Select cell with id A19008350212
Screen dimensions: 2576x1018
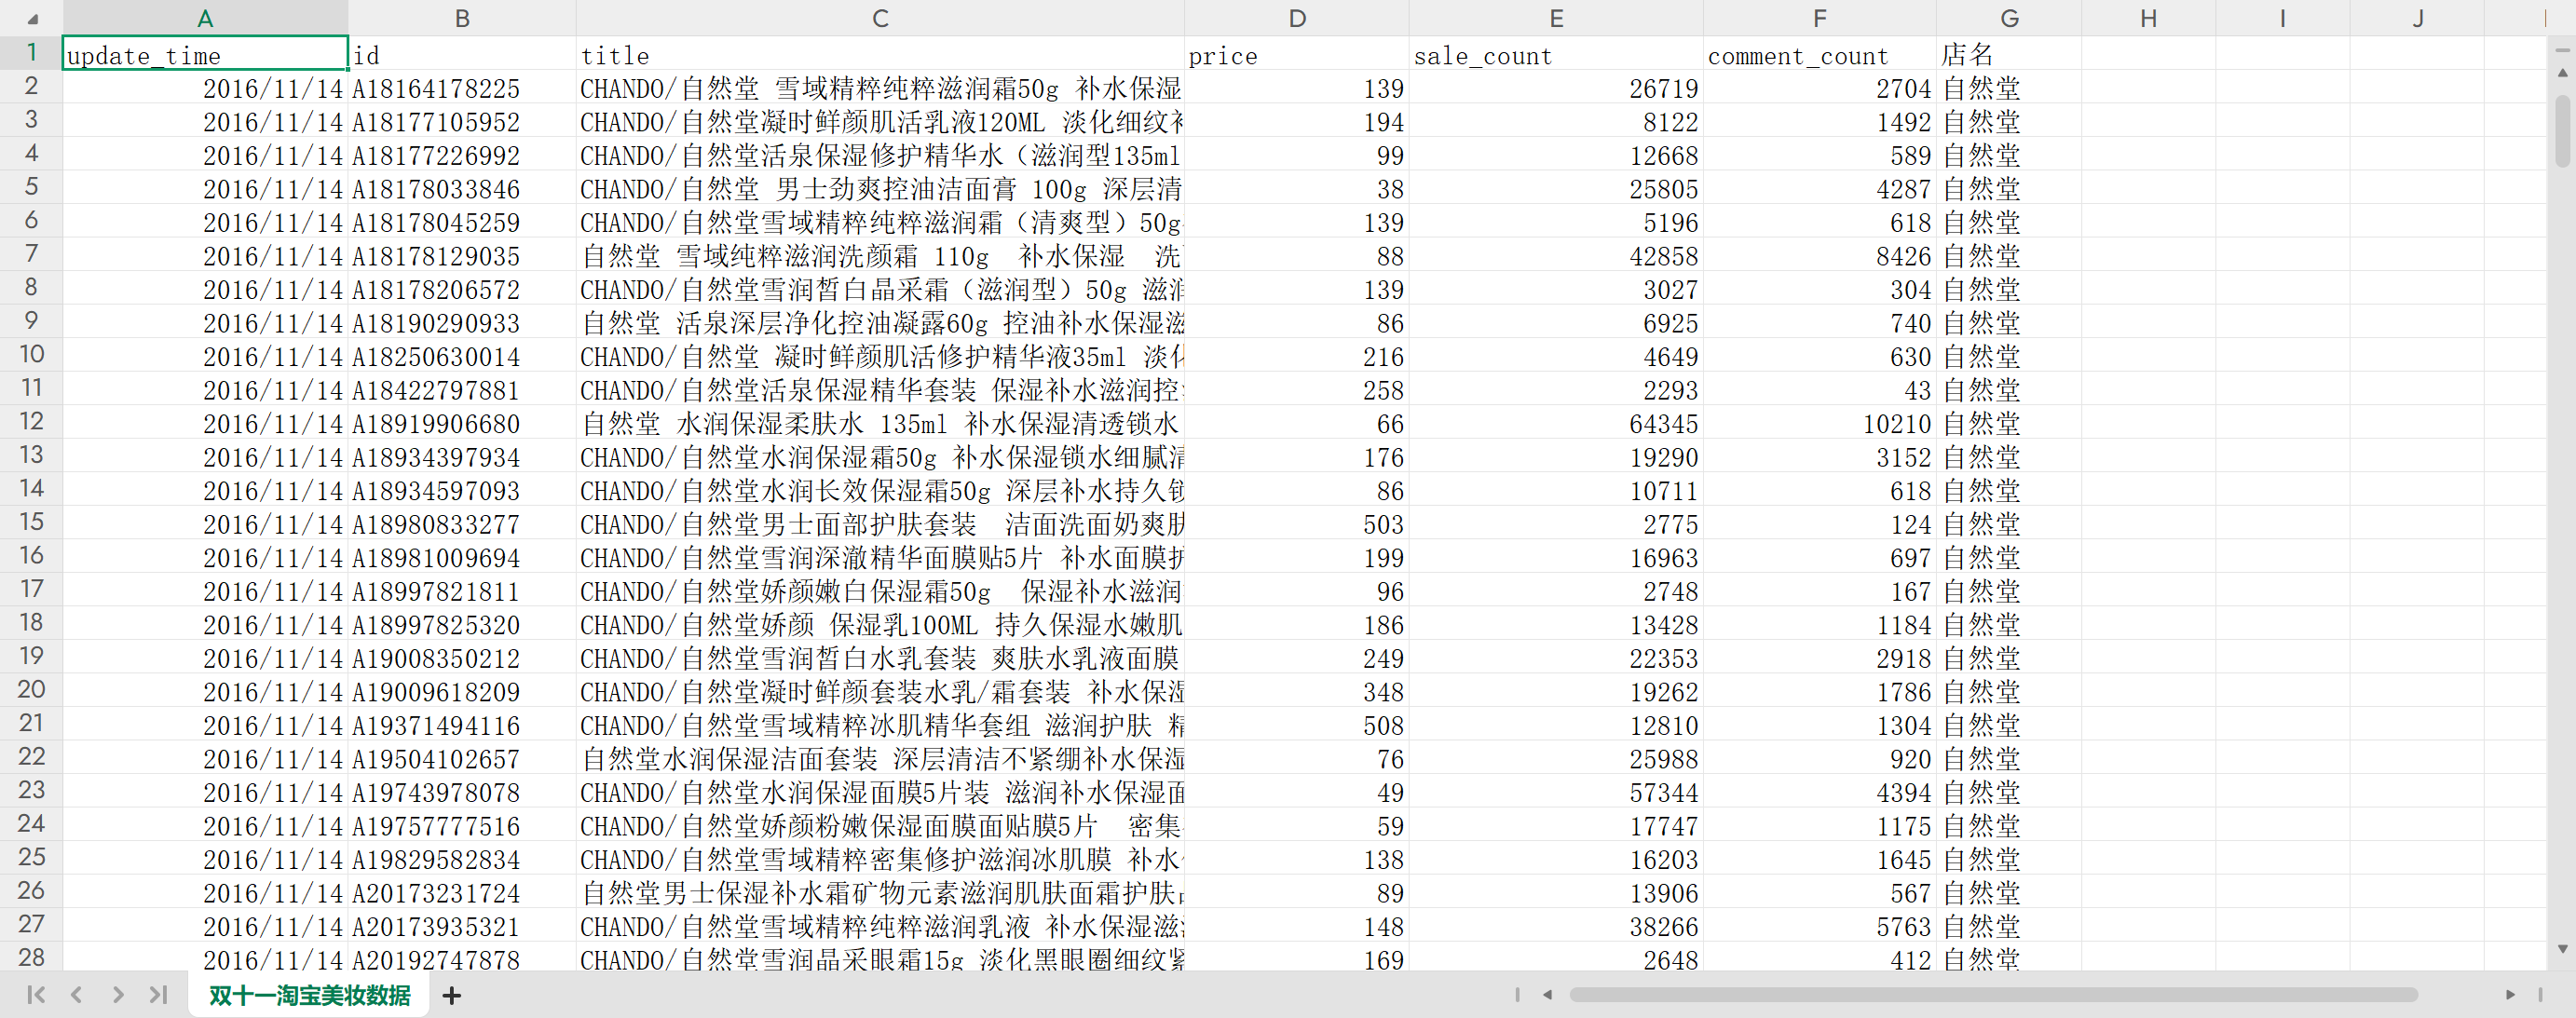coord(462,658)
